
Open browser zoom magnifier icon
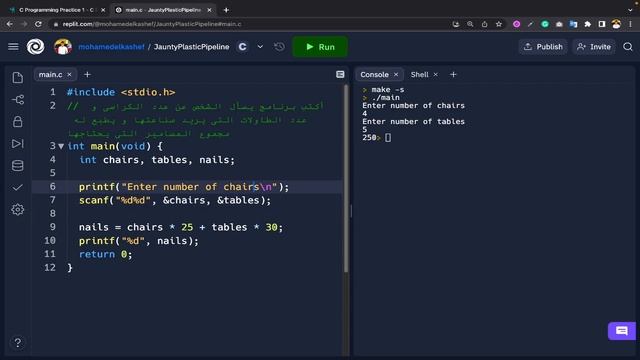click(x=470, y=24)
